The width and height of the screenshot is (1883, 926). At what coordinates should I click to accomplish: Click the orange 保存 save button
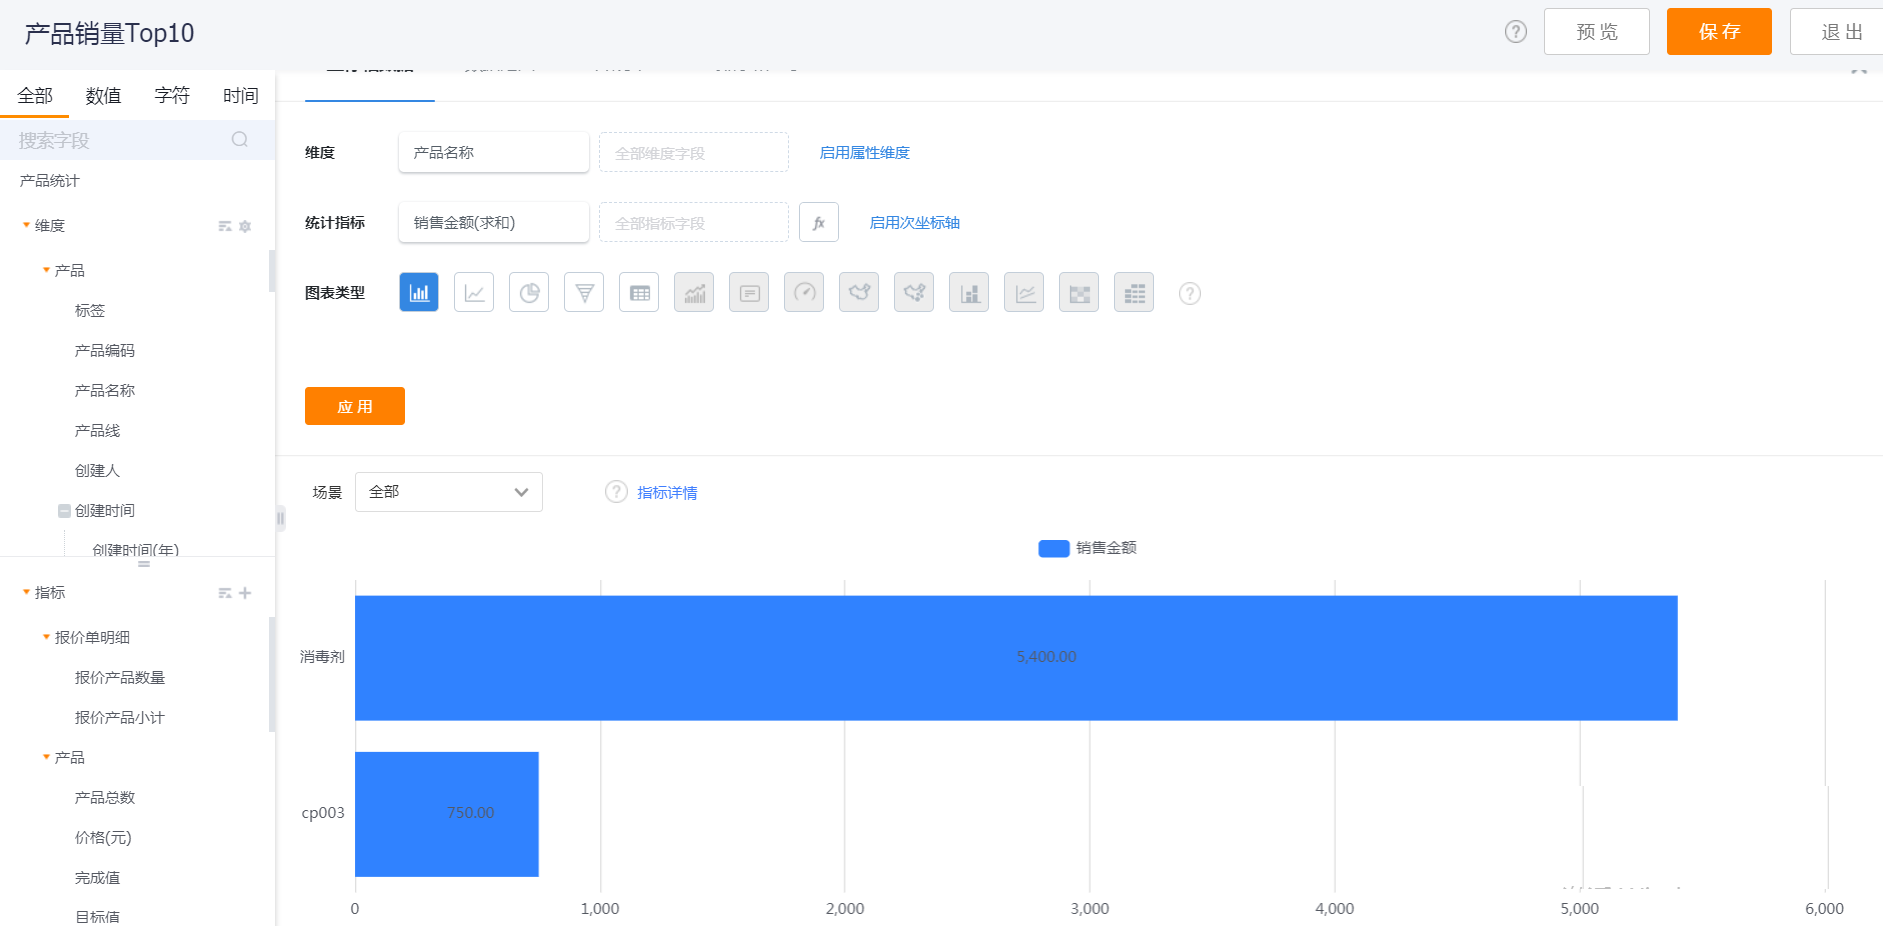coord(1719,31)
